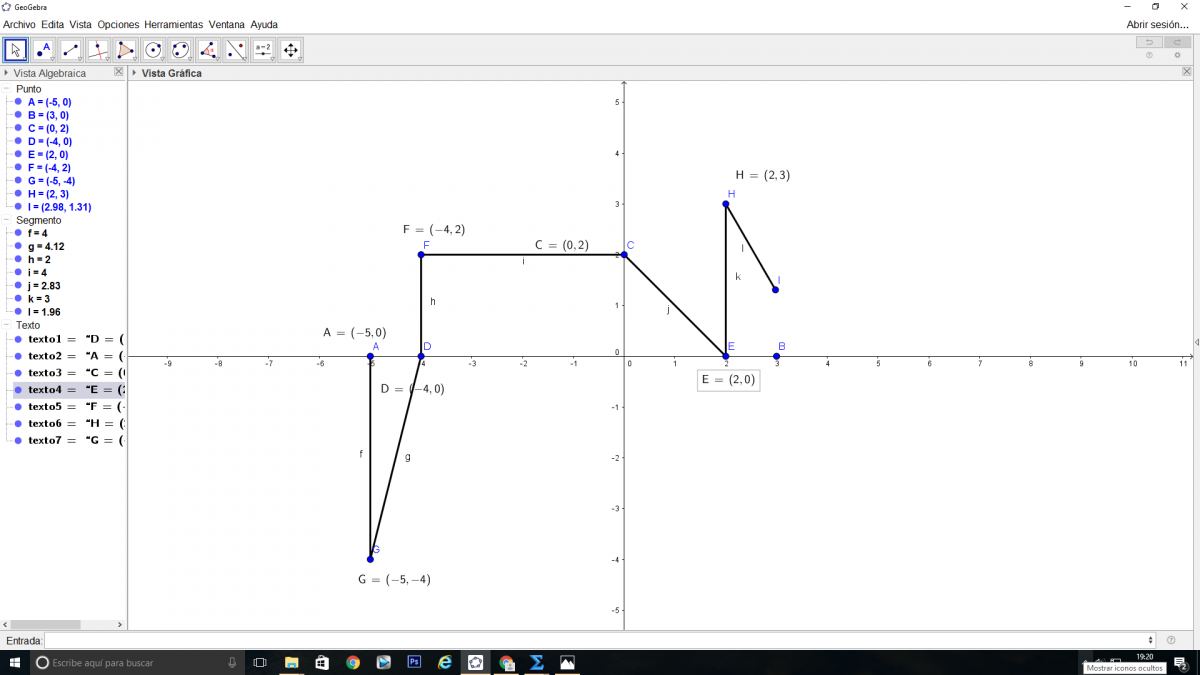This screenshot has height=675, width=1200.
Task: Toggle visibility of point A = (-5, 0)
Action: click(18, 102)
